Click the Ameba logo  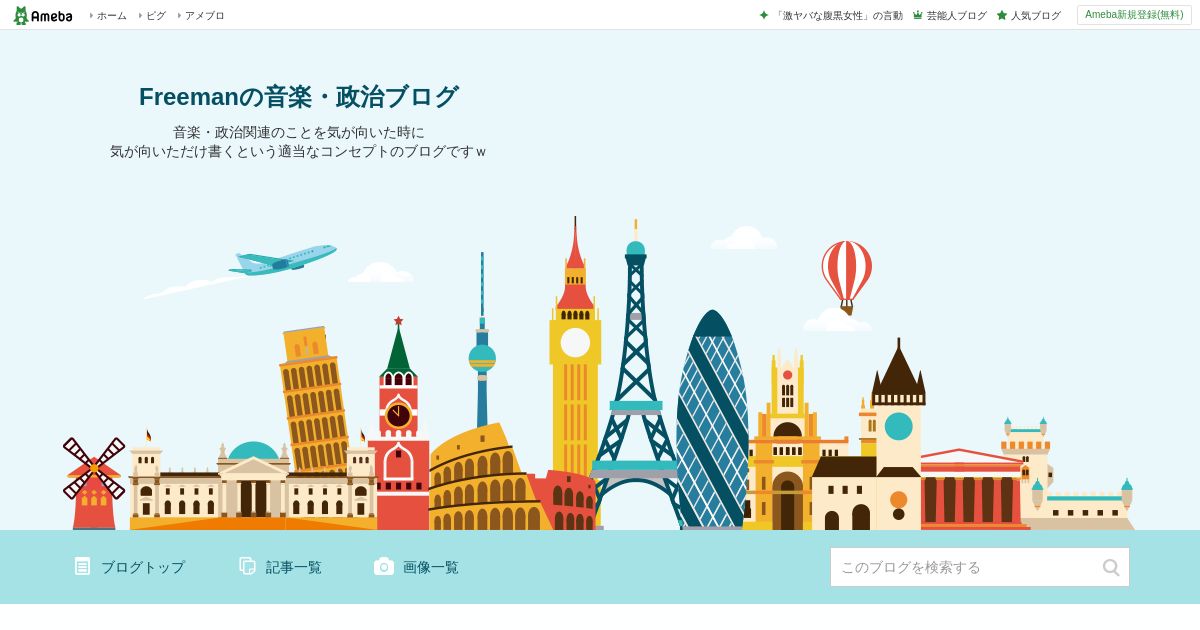tap(43, 15)
